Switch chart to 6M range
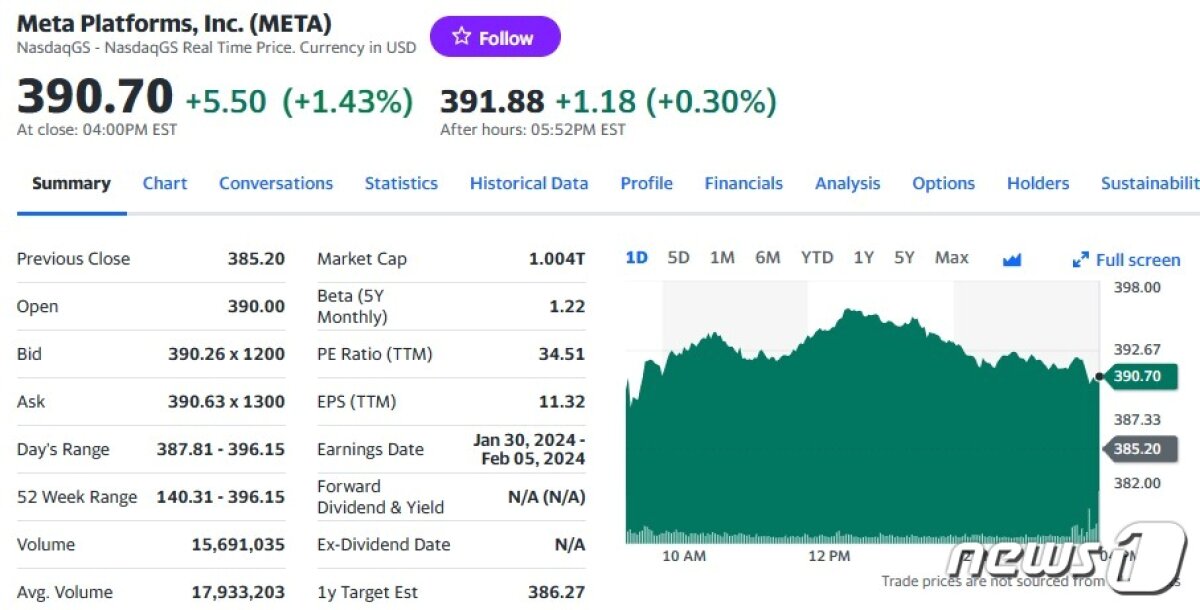 click(x=767, y=258)
